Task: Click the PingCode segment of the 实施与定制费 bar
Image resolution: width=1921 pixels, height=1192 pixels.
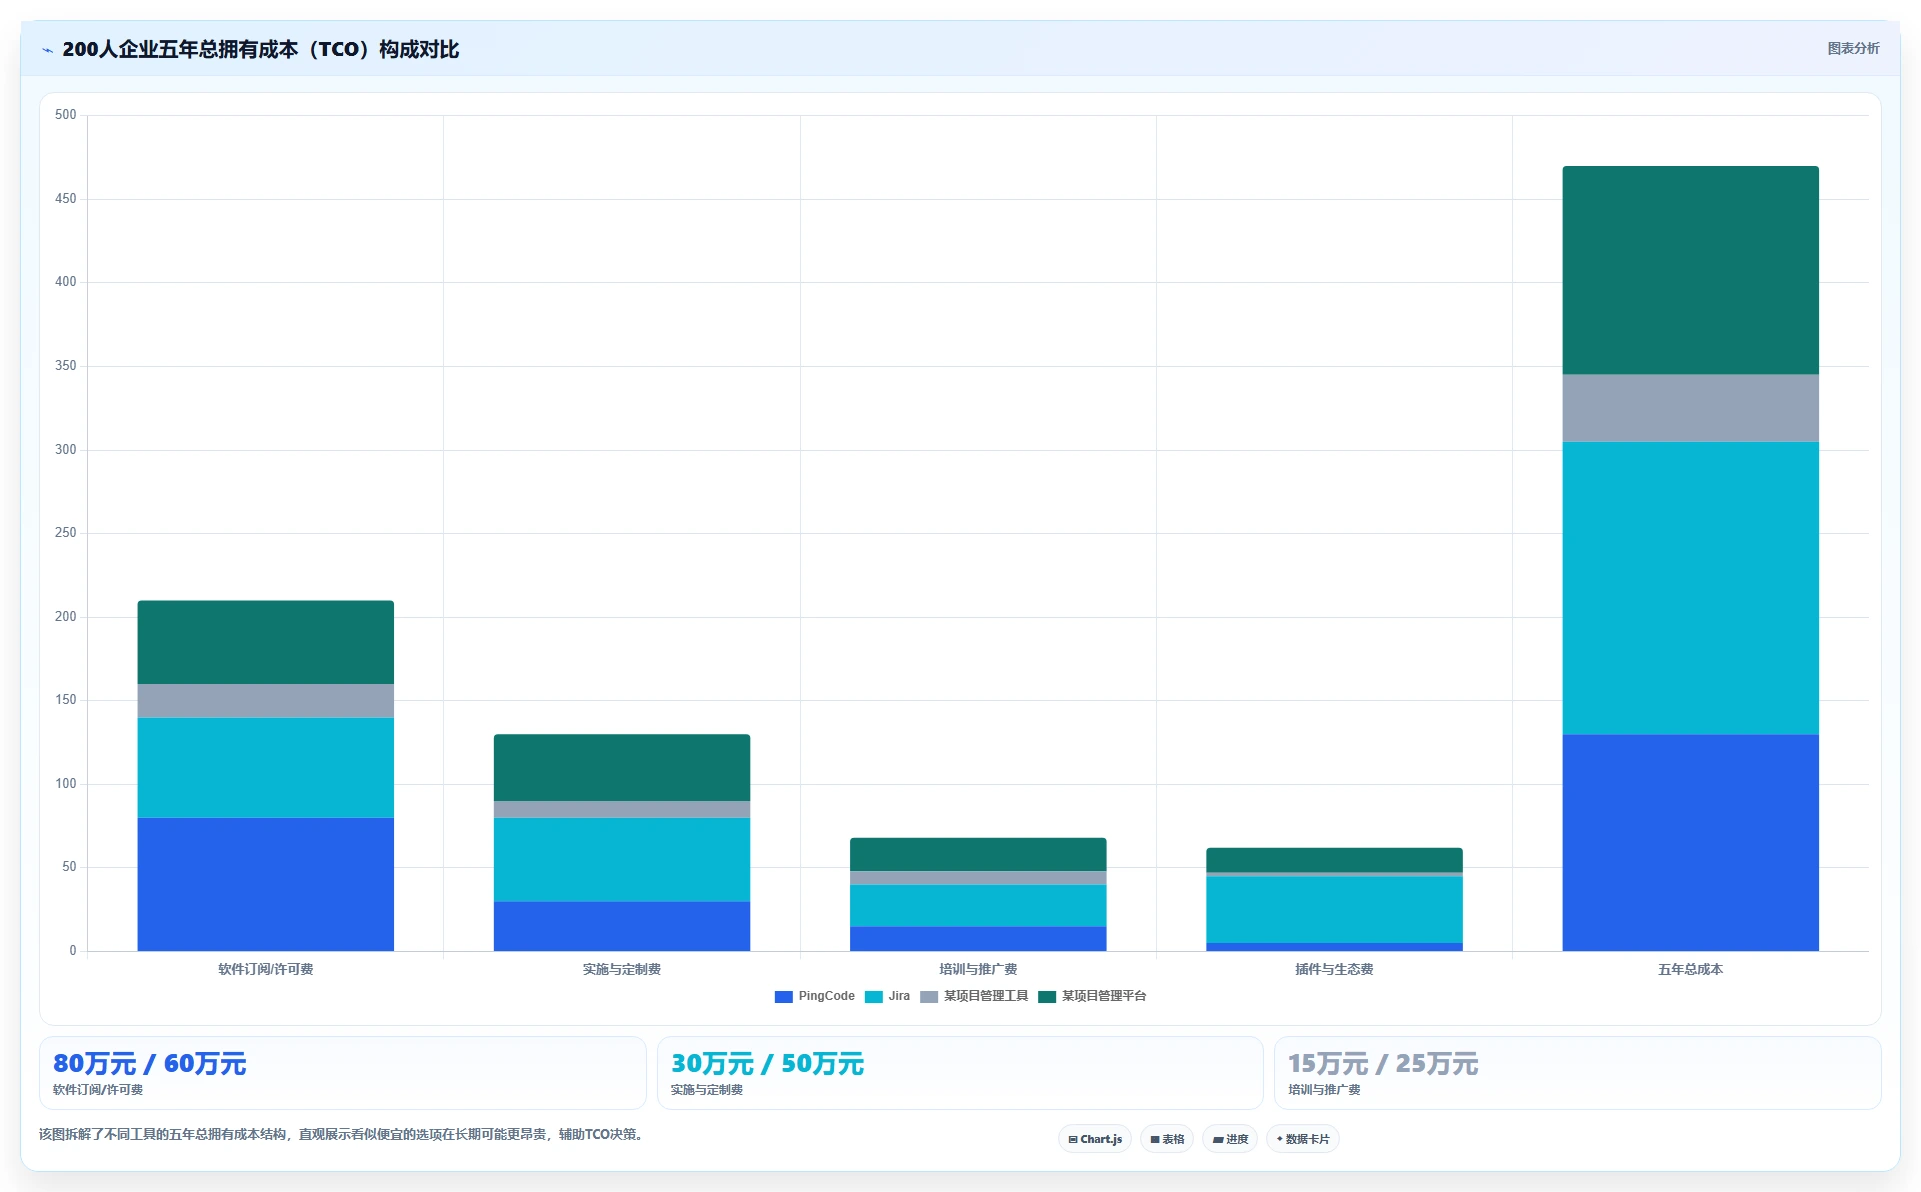Action: tap(622, 927)
